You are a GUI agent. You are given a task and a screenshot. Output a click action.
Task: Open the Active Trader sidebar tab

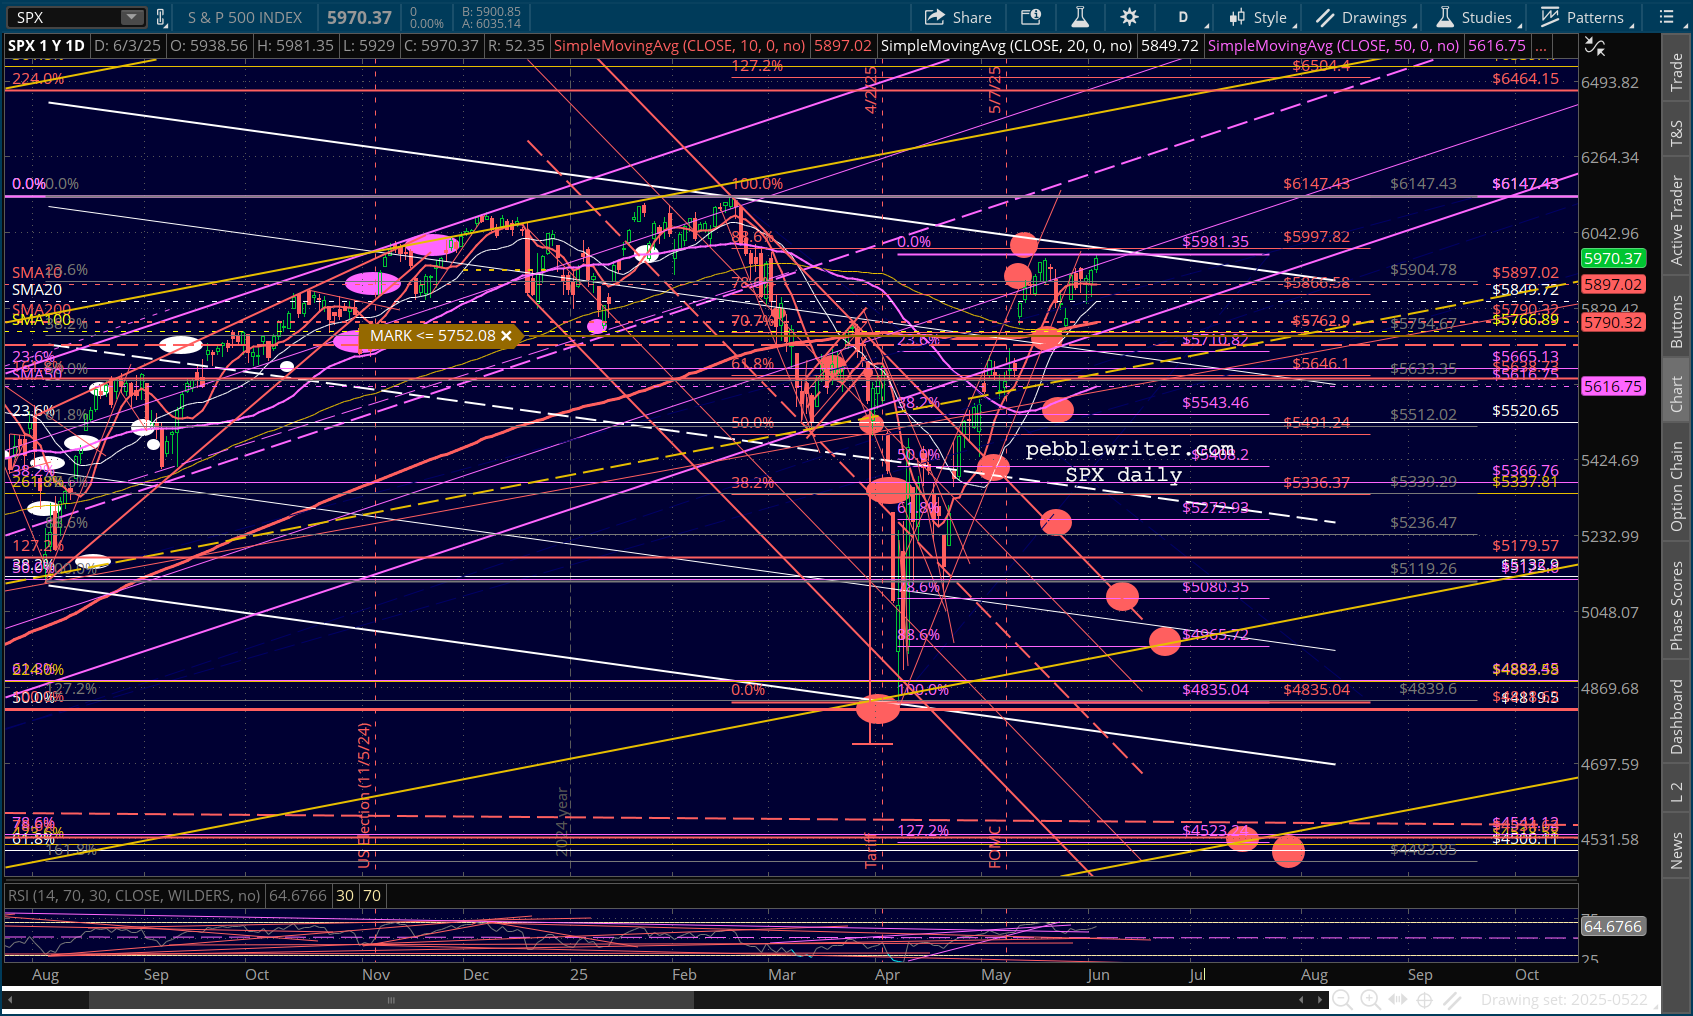click(x=1677, y=220)
